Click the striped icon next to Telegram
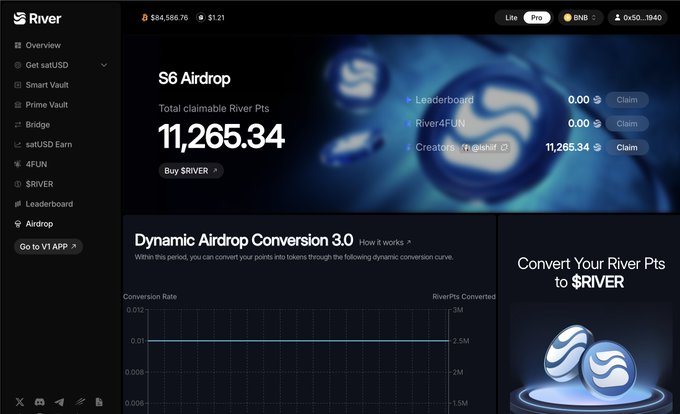680x414 pixels. click(x=79, y=402)
